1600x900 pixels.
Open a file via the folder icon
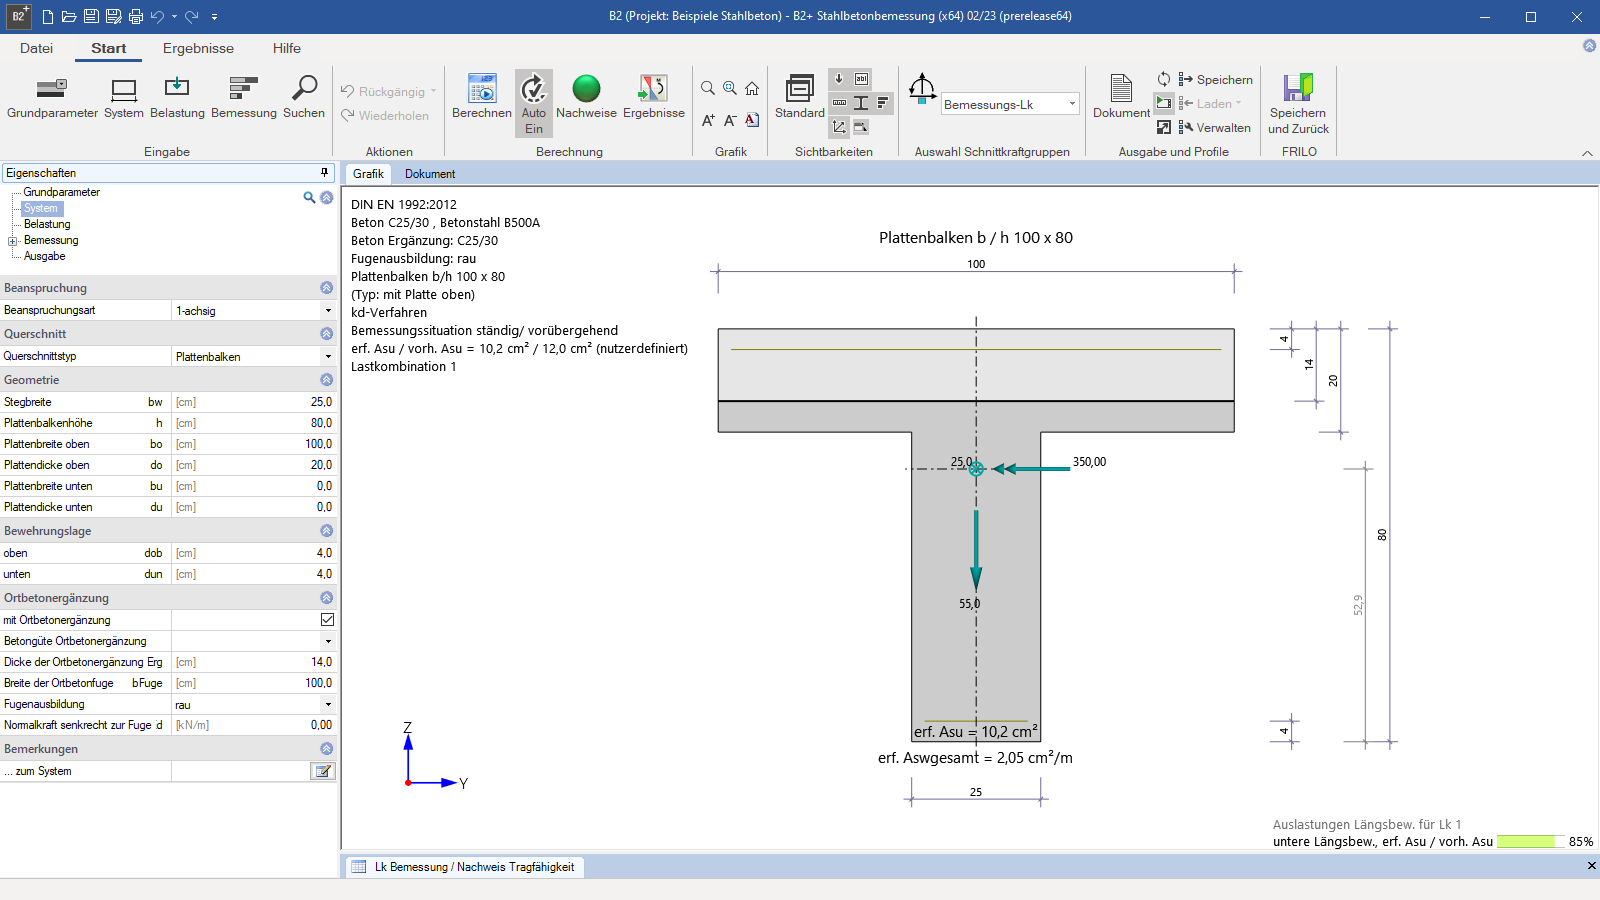[x=69, y=16]
